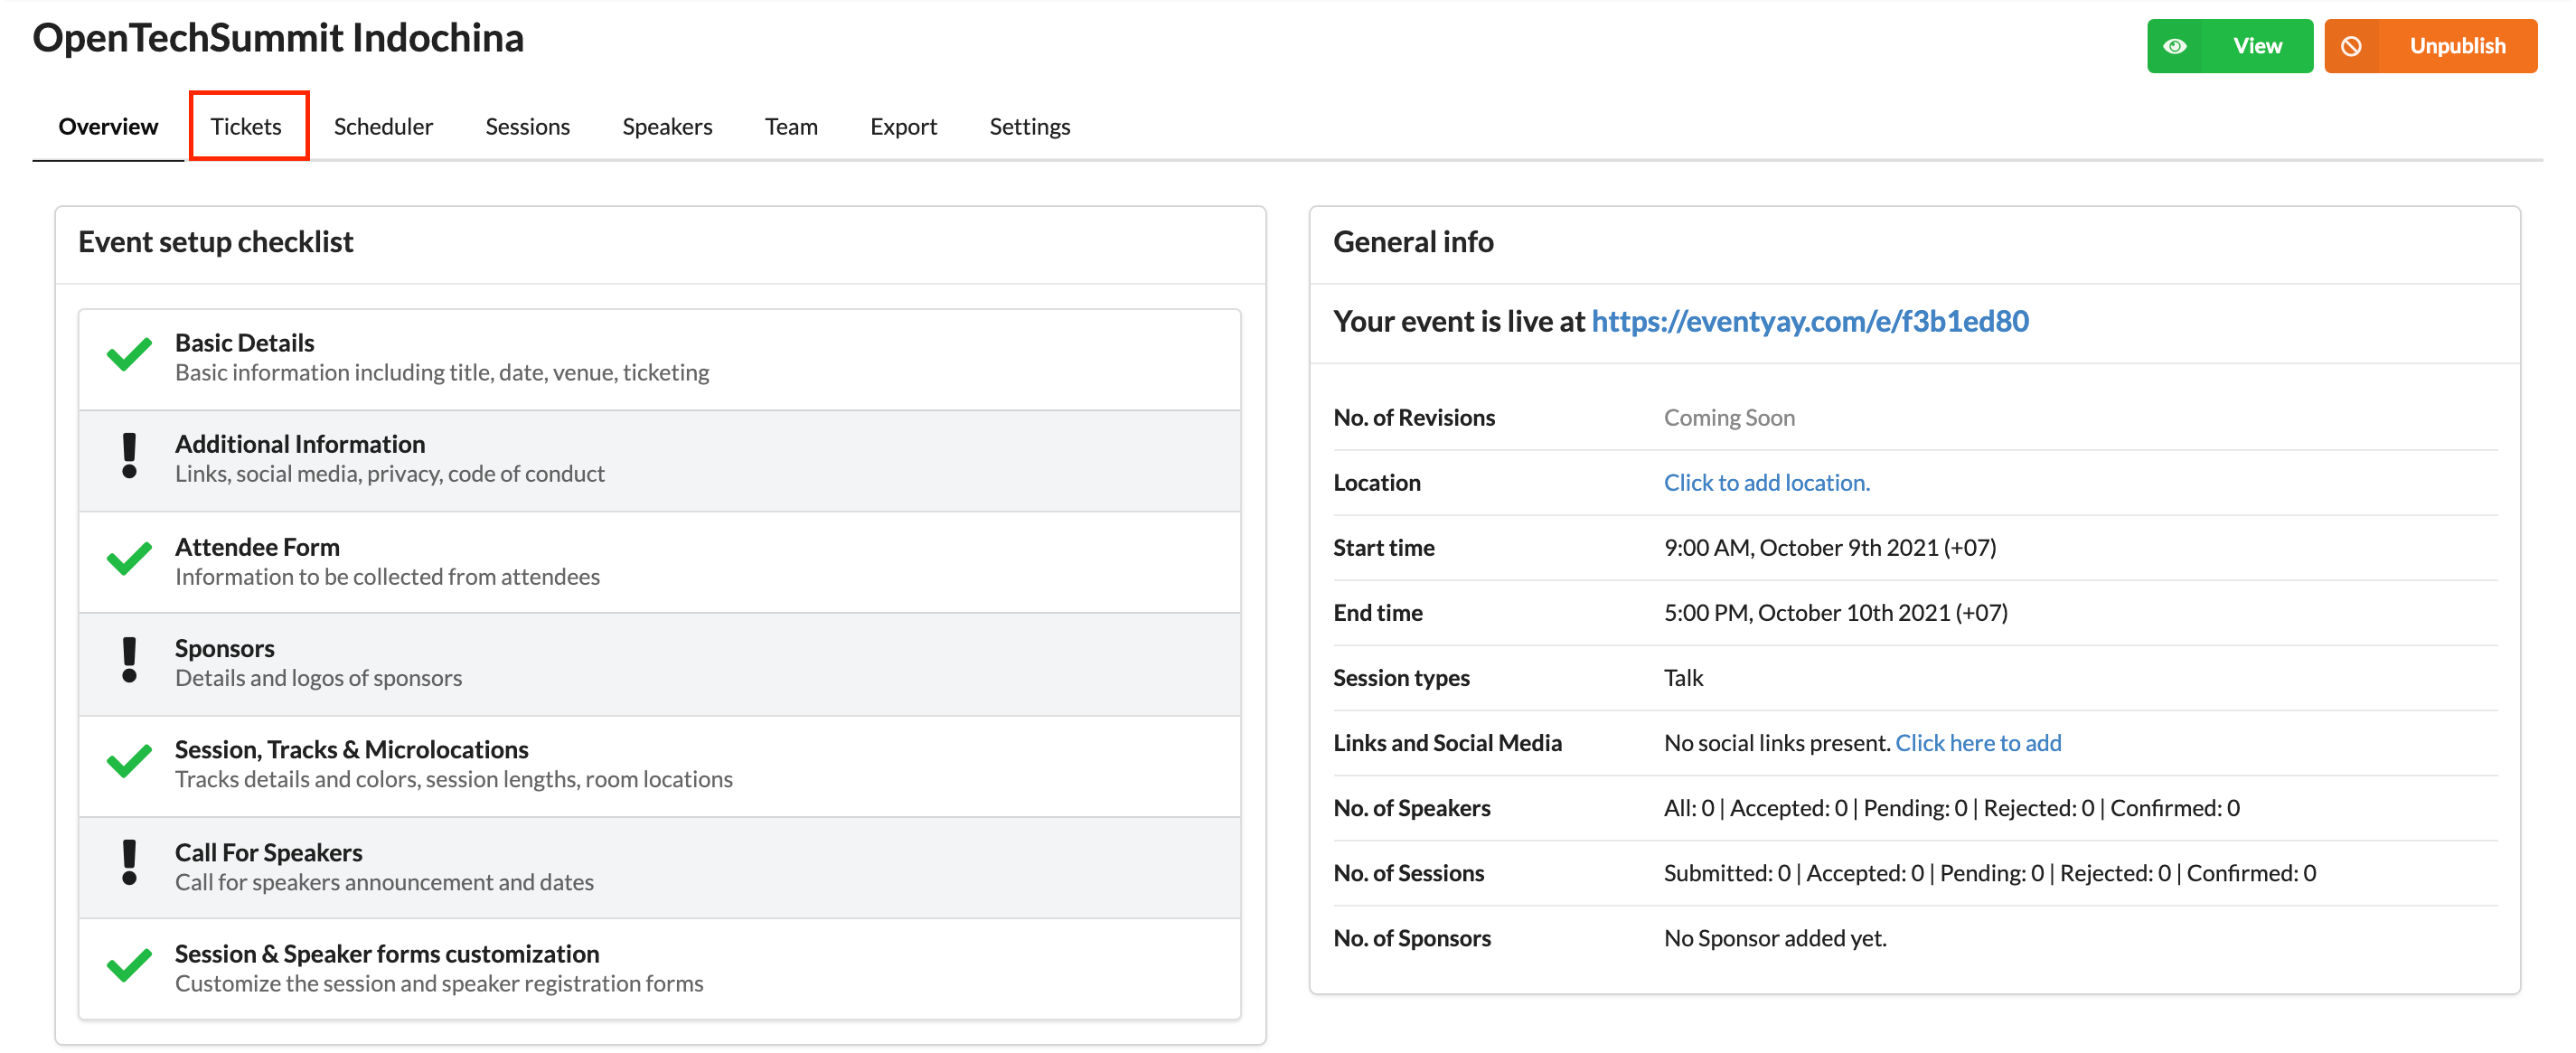This screenshot has width=2576, height=1053.
Task: Click the exclamation icon beside Call For Speakers
Action: click(x=129, y=864)
